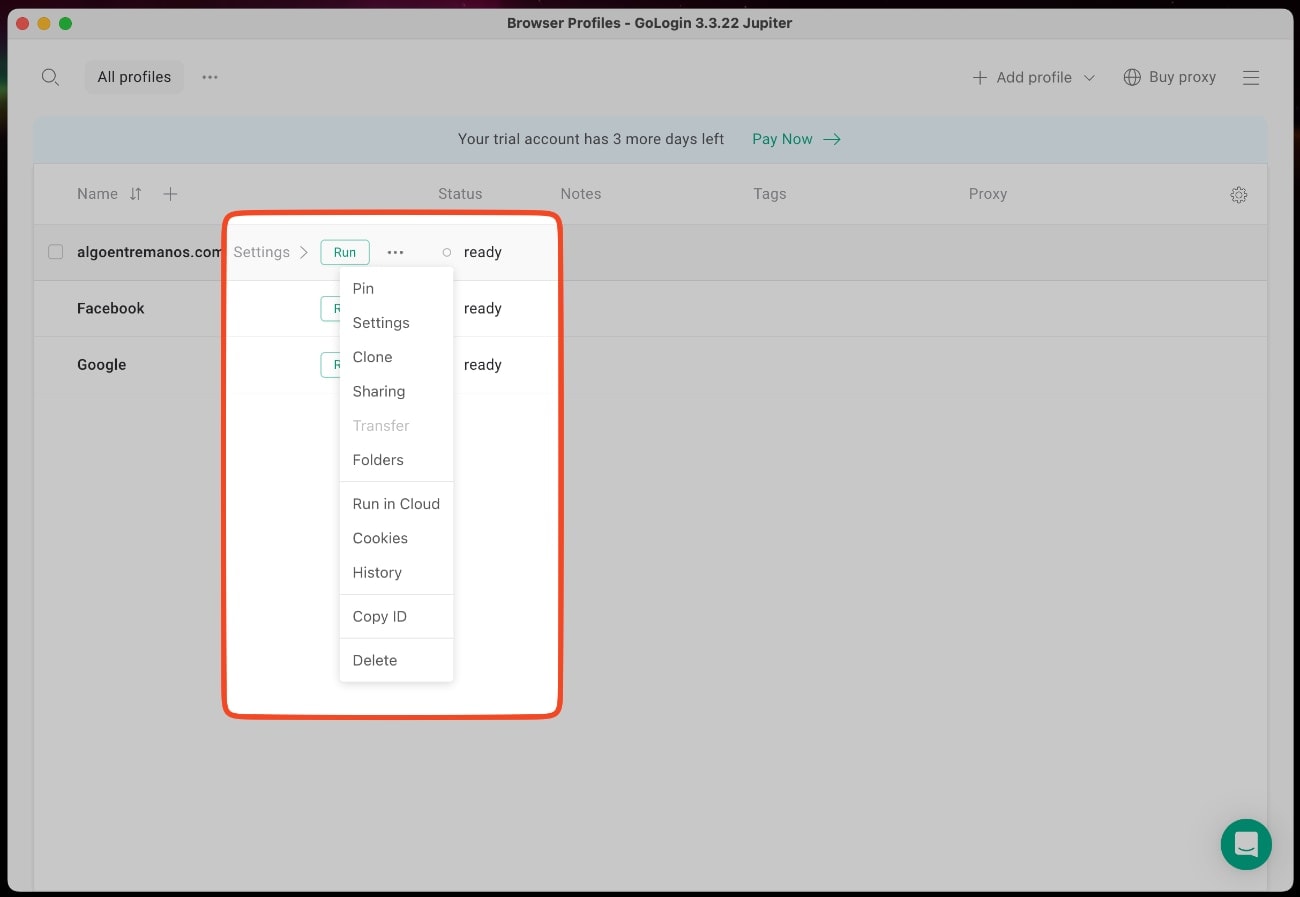The image size is (1300, 897).
Task: Select Copy ID from the context menu
Action: pyautogui.click(x=396, y=616)
